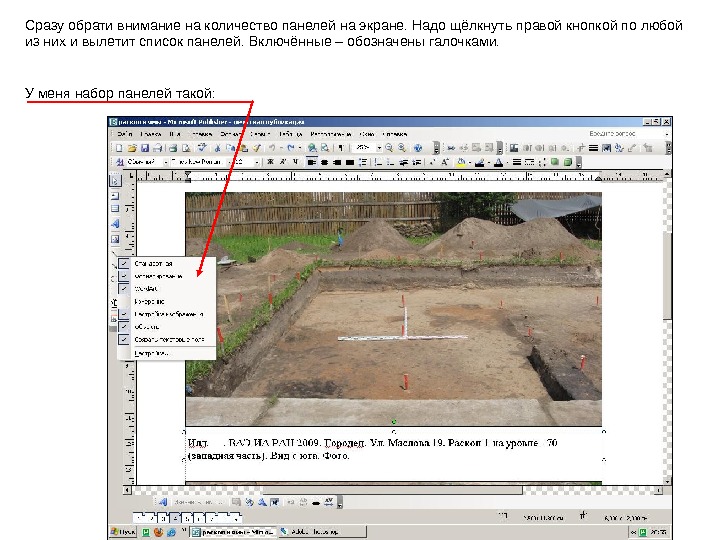Viewport: 720px width, 540px height.
Task: Toggle Bold (Ж) formatting
Action: [270, 162]
